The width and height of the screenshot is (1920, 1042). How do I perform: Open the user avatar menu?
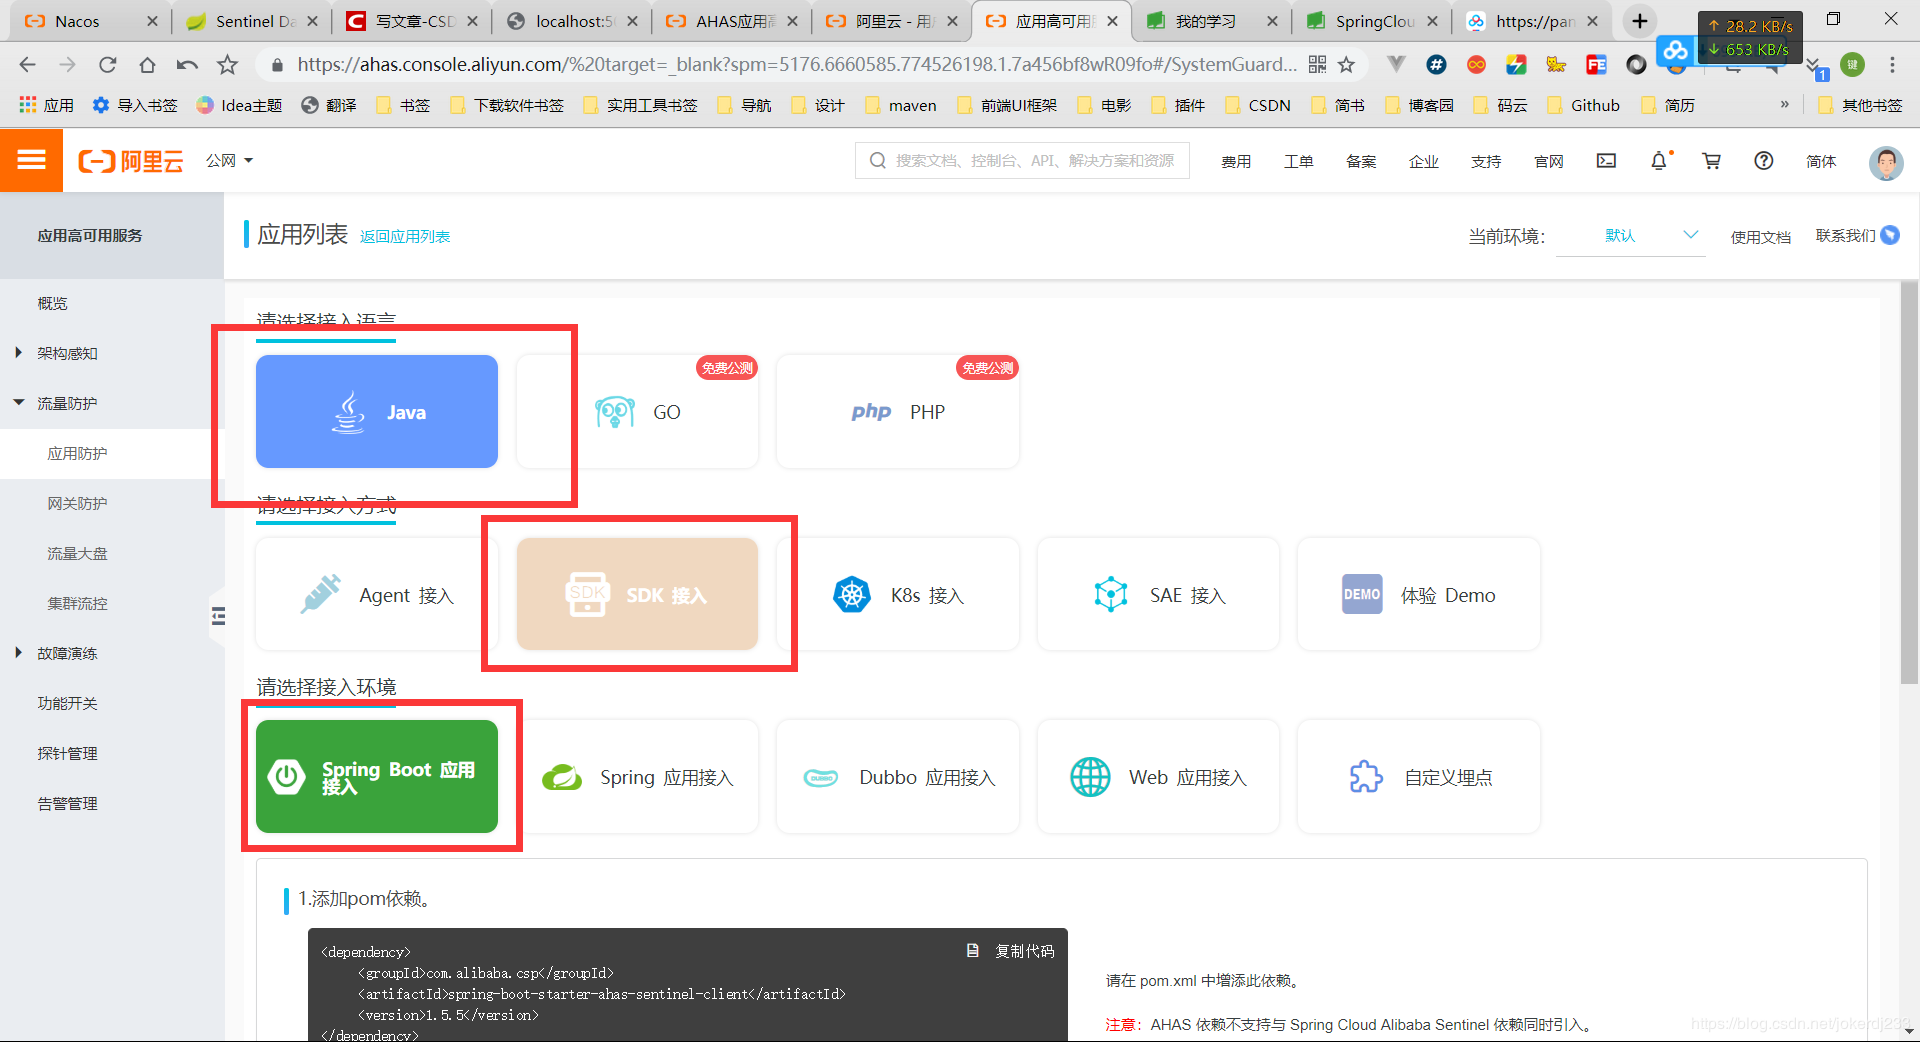point(1886,162)
